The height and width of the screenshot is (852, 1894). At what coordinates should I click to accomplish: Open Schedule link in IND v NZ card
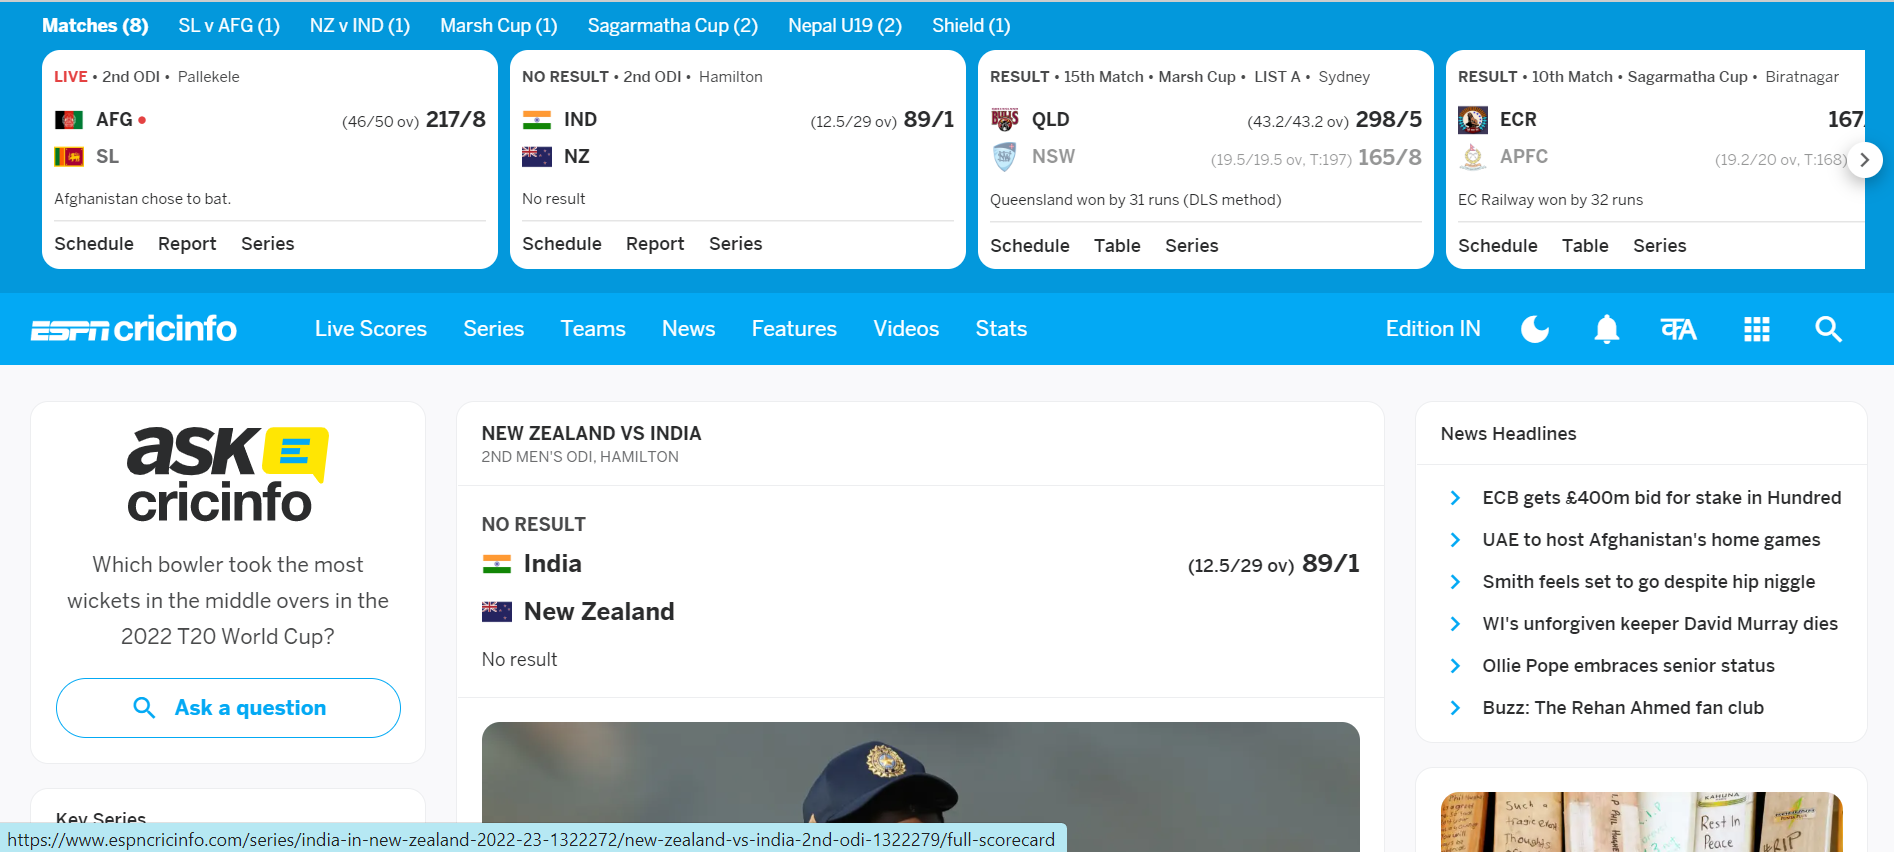(562, 244)
